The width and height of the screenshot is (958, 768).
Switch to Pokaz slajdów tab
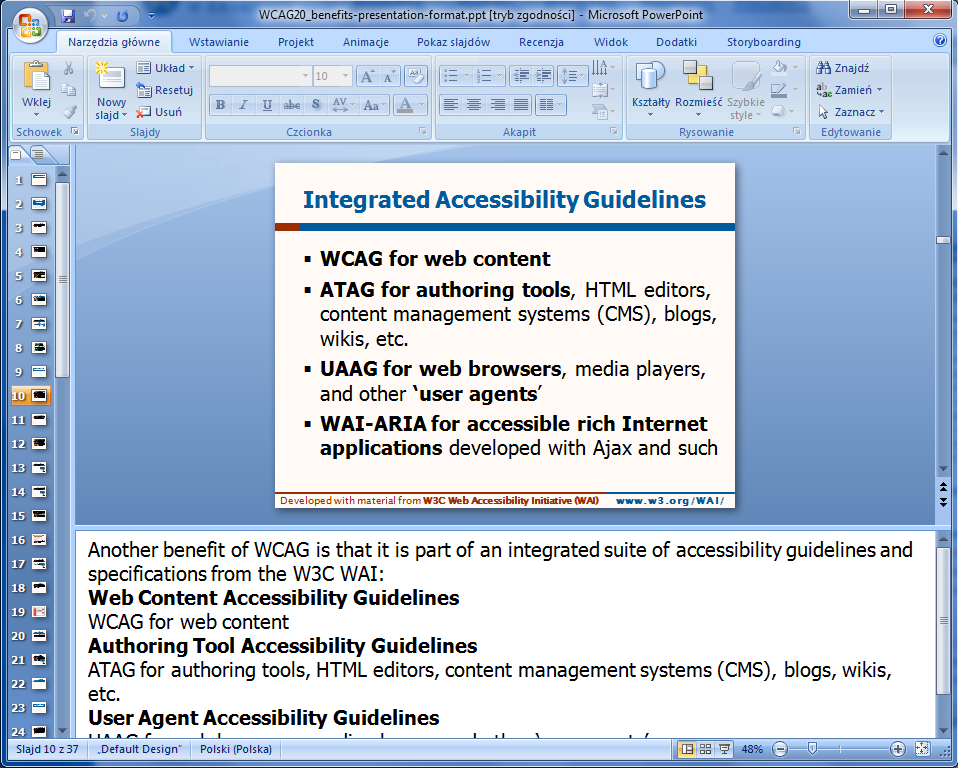click(453, 42)
